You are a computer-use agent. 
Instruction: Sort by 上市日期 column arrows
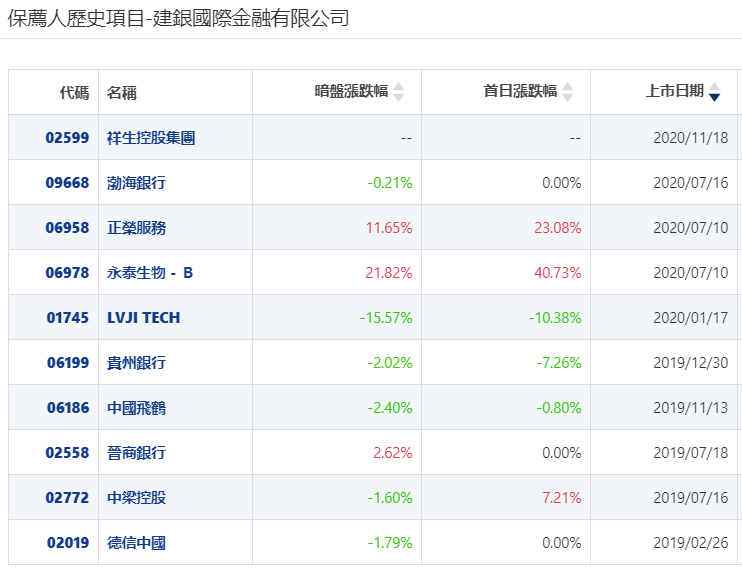click(715, 92)
